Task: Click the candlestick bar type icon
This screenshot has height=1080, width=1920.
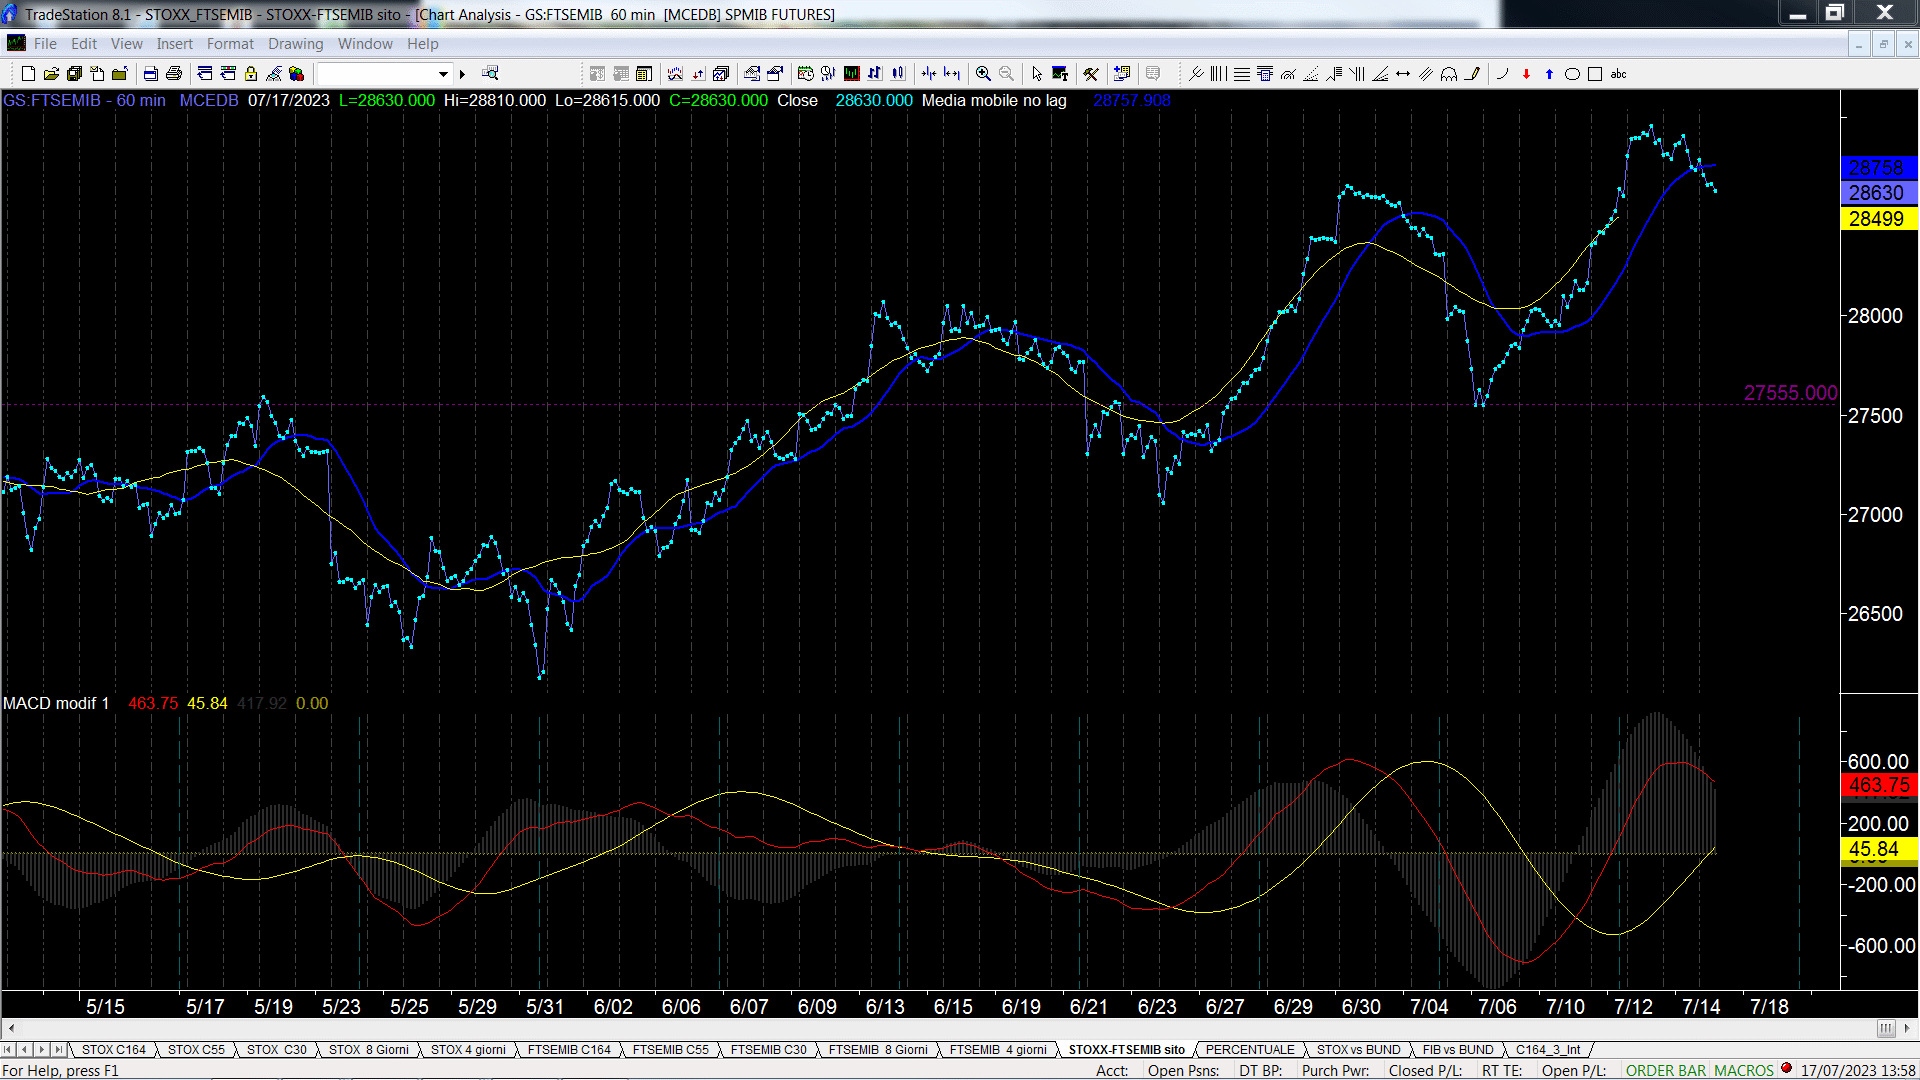Action: [898, 74]
